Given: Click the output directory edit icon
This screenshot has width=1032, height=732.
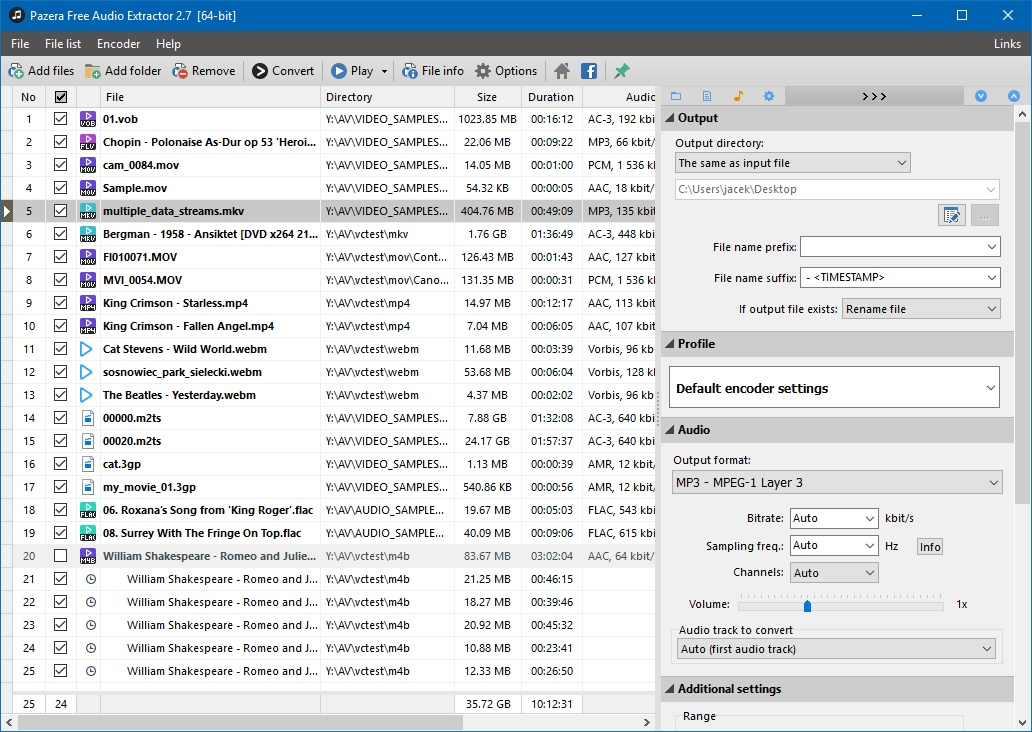Looking at the screenshot, I should coord(951,214).
